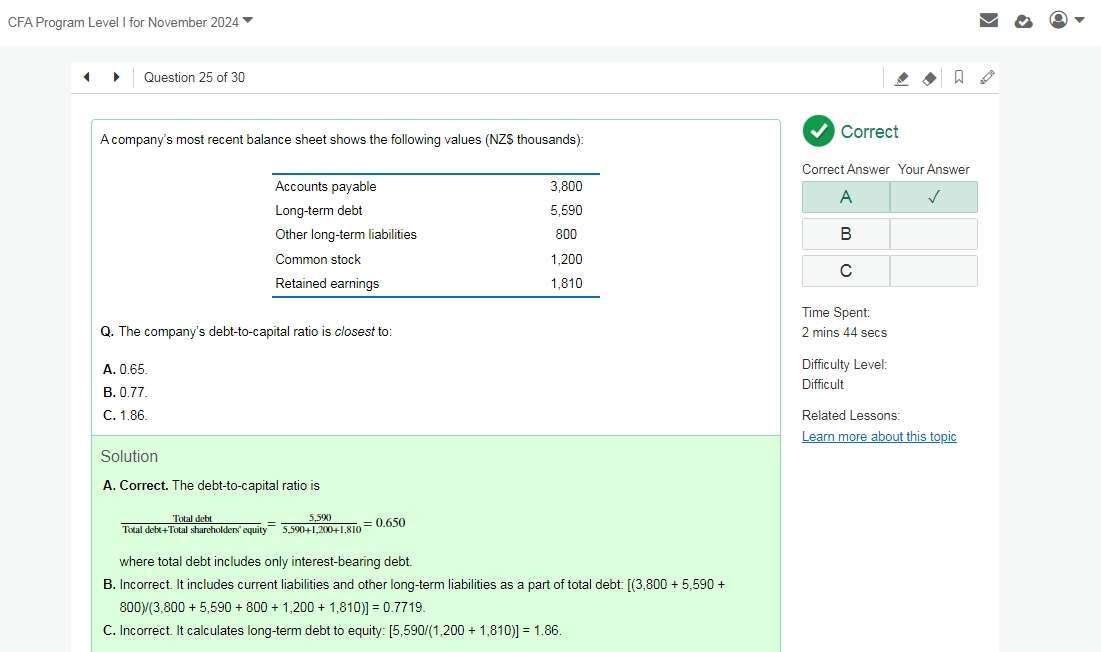Go to the next question arrow

(116, 77)
